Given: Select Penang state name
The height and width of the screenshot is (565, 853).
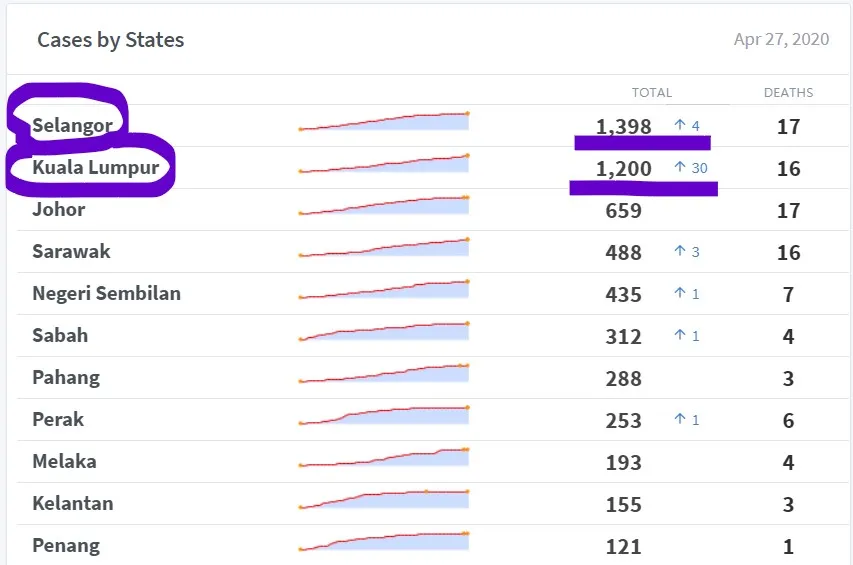Looking at the screenshot, I should click(66, 545).
